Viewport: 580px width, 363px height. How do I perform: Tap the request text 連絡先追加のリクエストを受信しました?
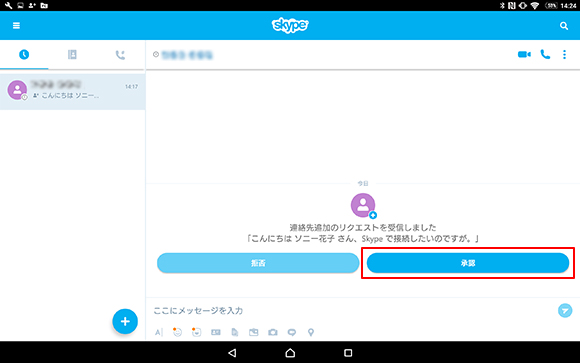(x=363, y=227)
